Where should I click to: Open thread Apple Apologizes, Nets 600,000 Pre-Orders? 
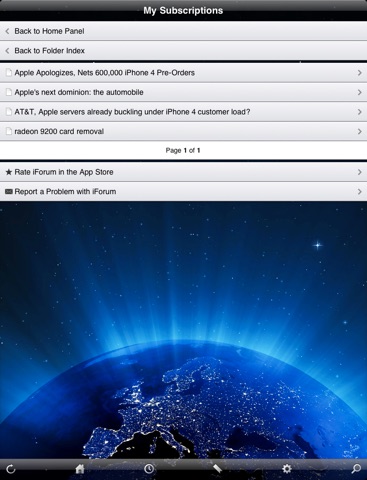click(183, 73)
